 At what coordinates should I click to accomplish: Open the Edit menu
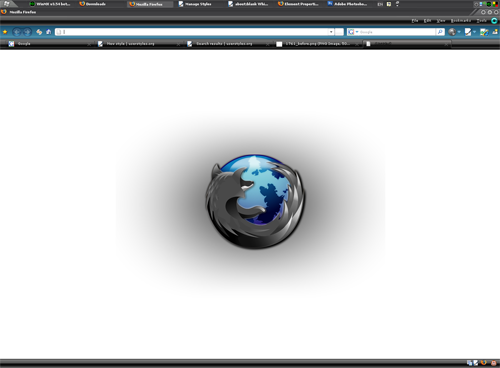[x=427, y=21]
